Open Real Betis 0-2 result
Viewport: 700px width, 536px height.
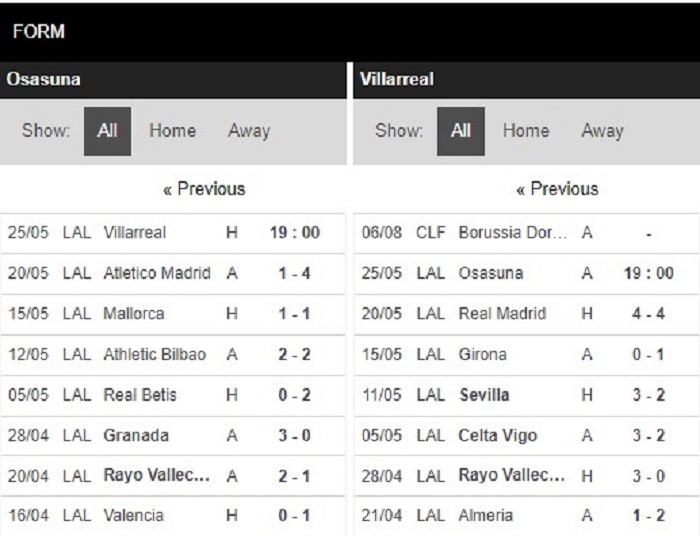click(140, 395)
